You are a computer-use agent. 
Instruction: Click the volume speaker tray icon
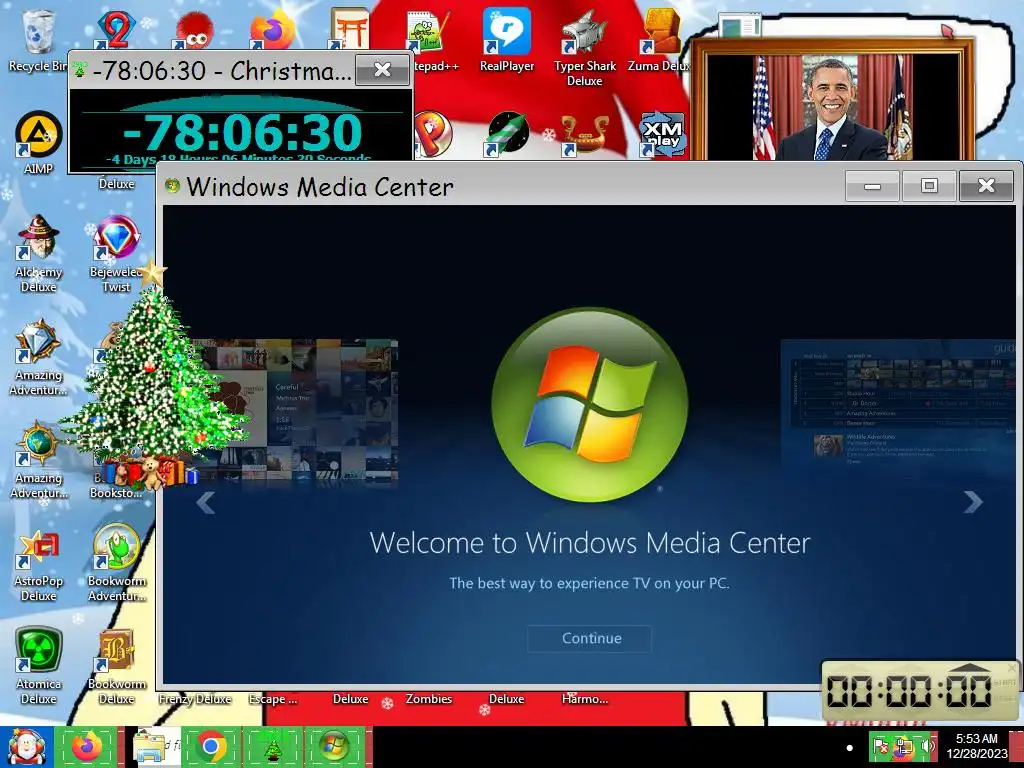[x=927, y=746]
